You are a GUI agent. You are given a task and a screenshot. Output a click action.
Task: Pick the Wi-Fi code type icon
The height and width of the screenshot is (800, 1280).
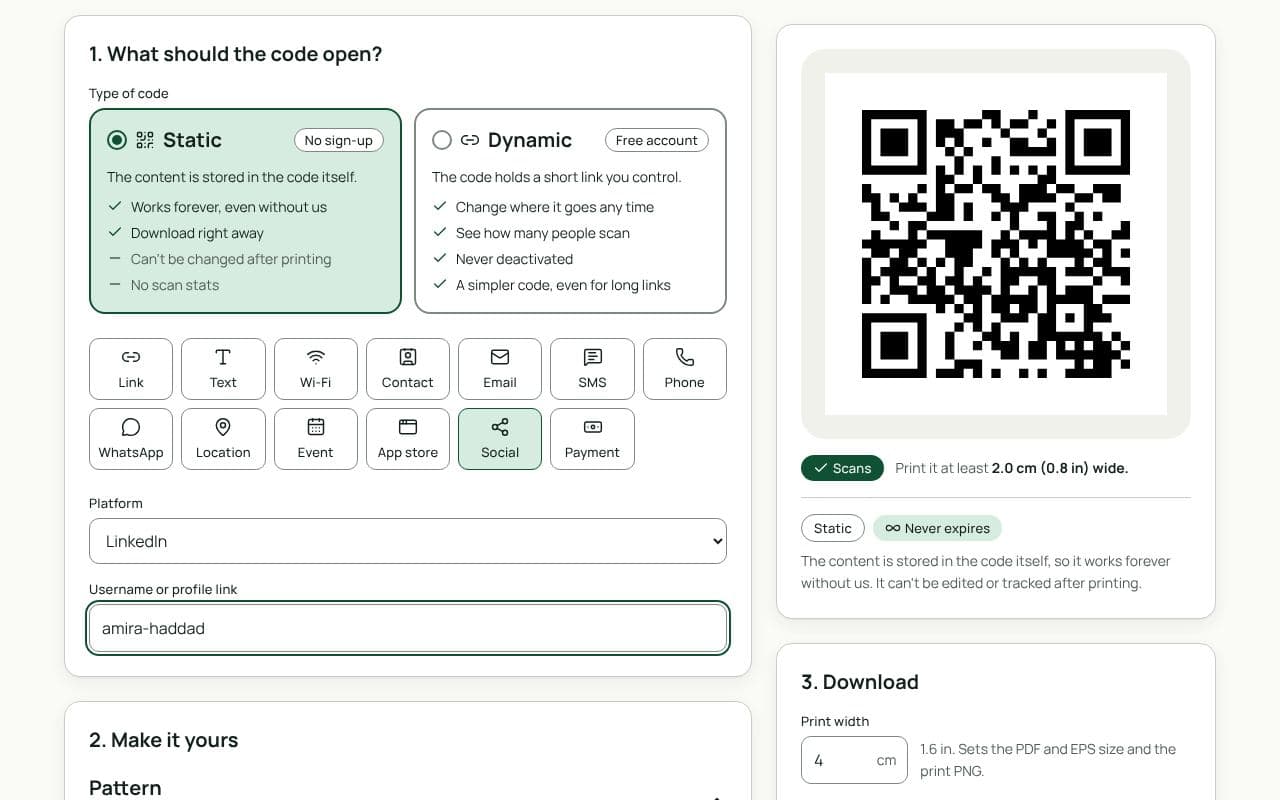316,357
